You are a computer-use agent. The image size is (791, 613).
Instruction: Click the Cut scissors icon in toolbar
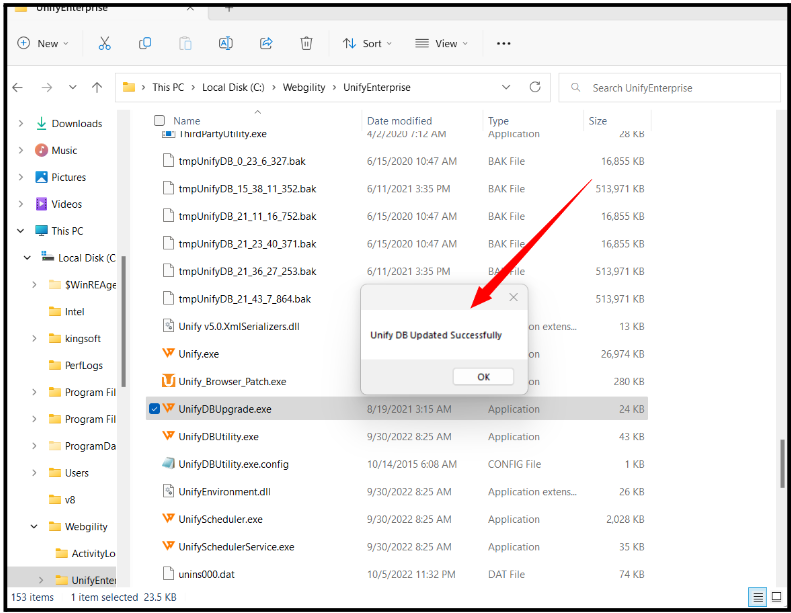(105, 43)
